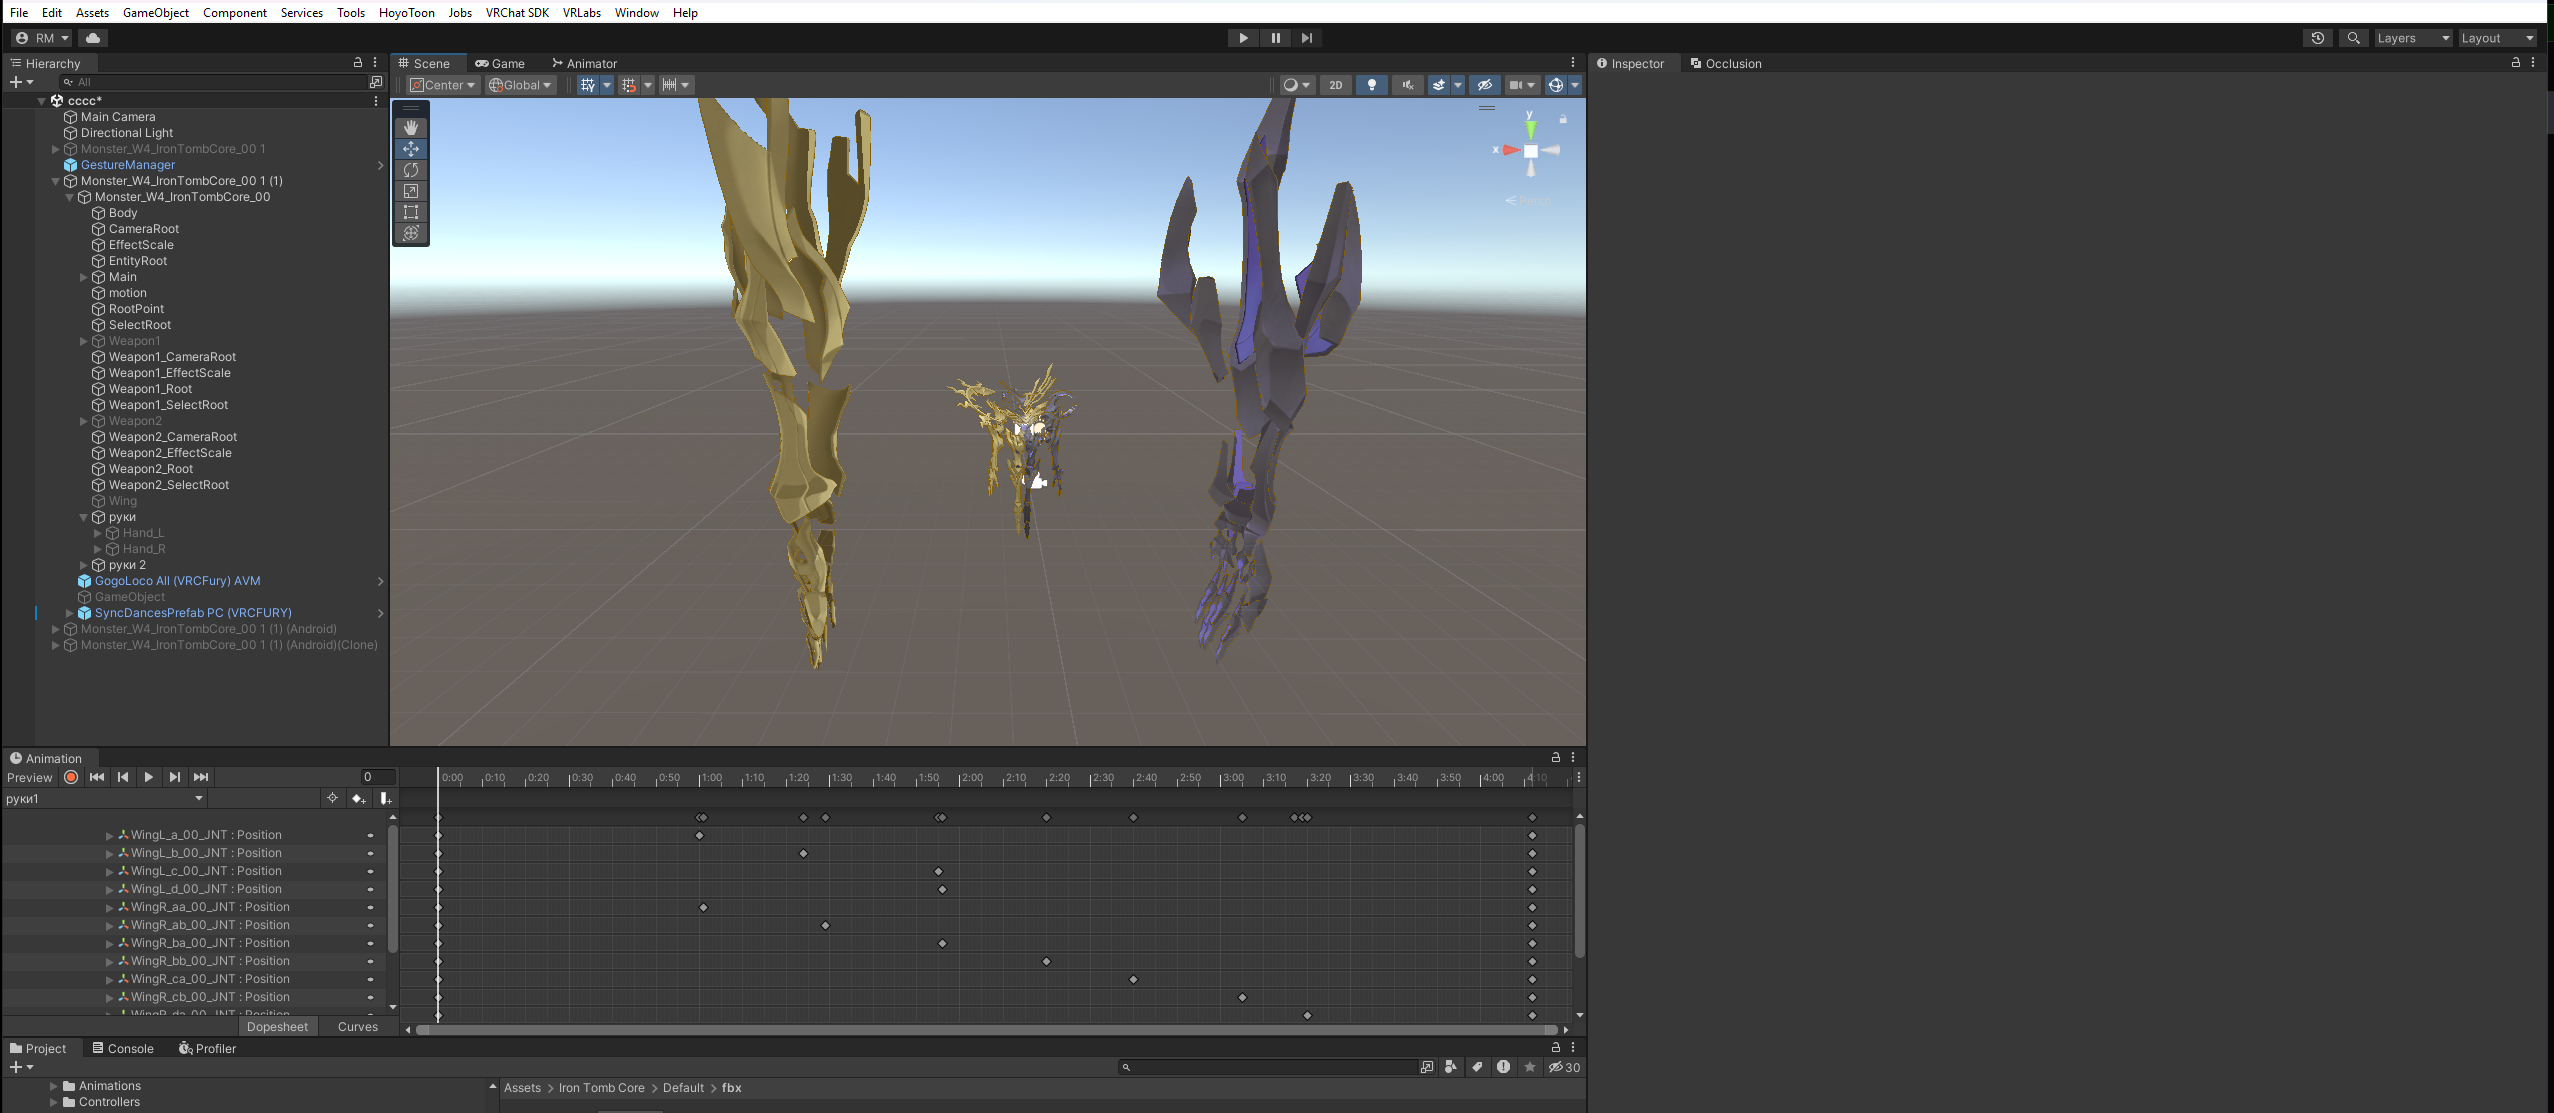Toggle 2D scene view mode
The image size is (2554, 1113).
coord(1335,85)
